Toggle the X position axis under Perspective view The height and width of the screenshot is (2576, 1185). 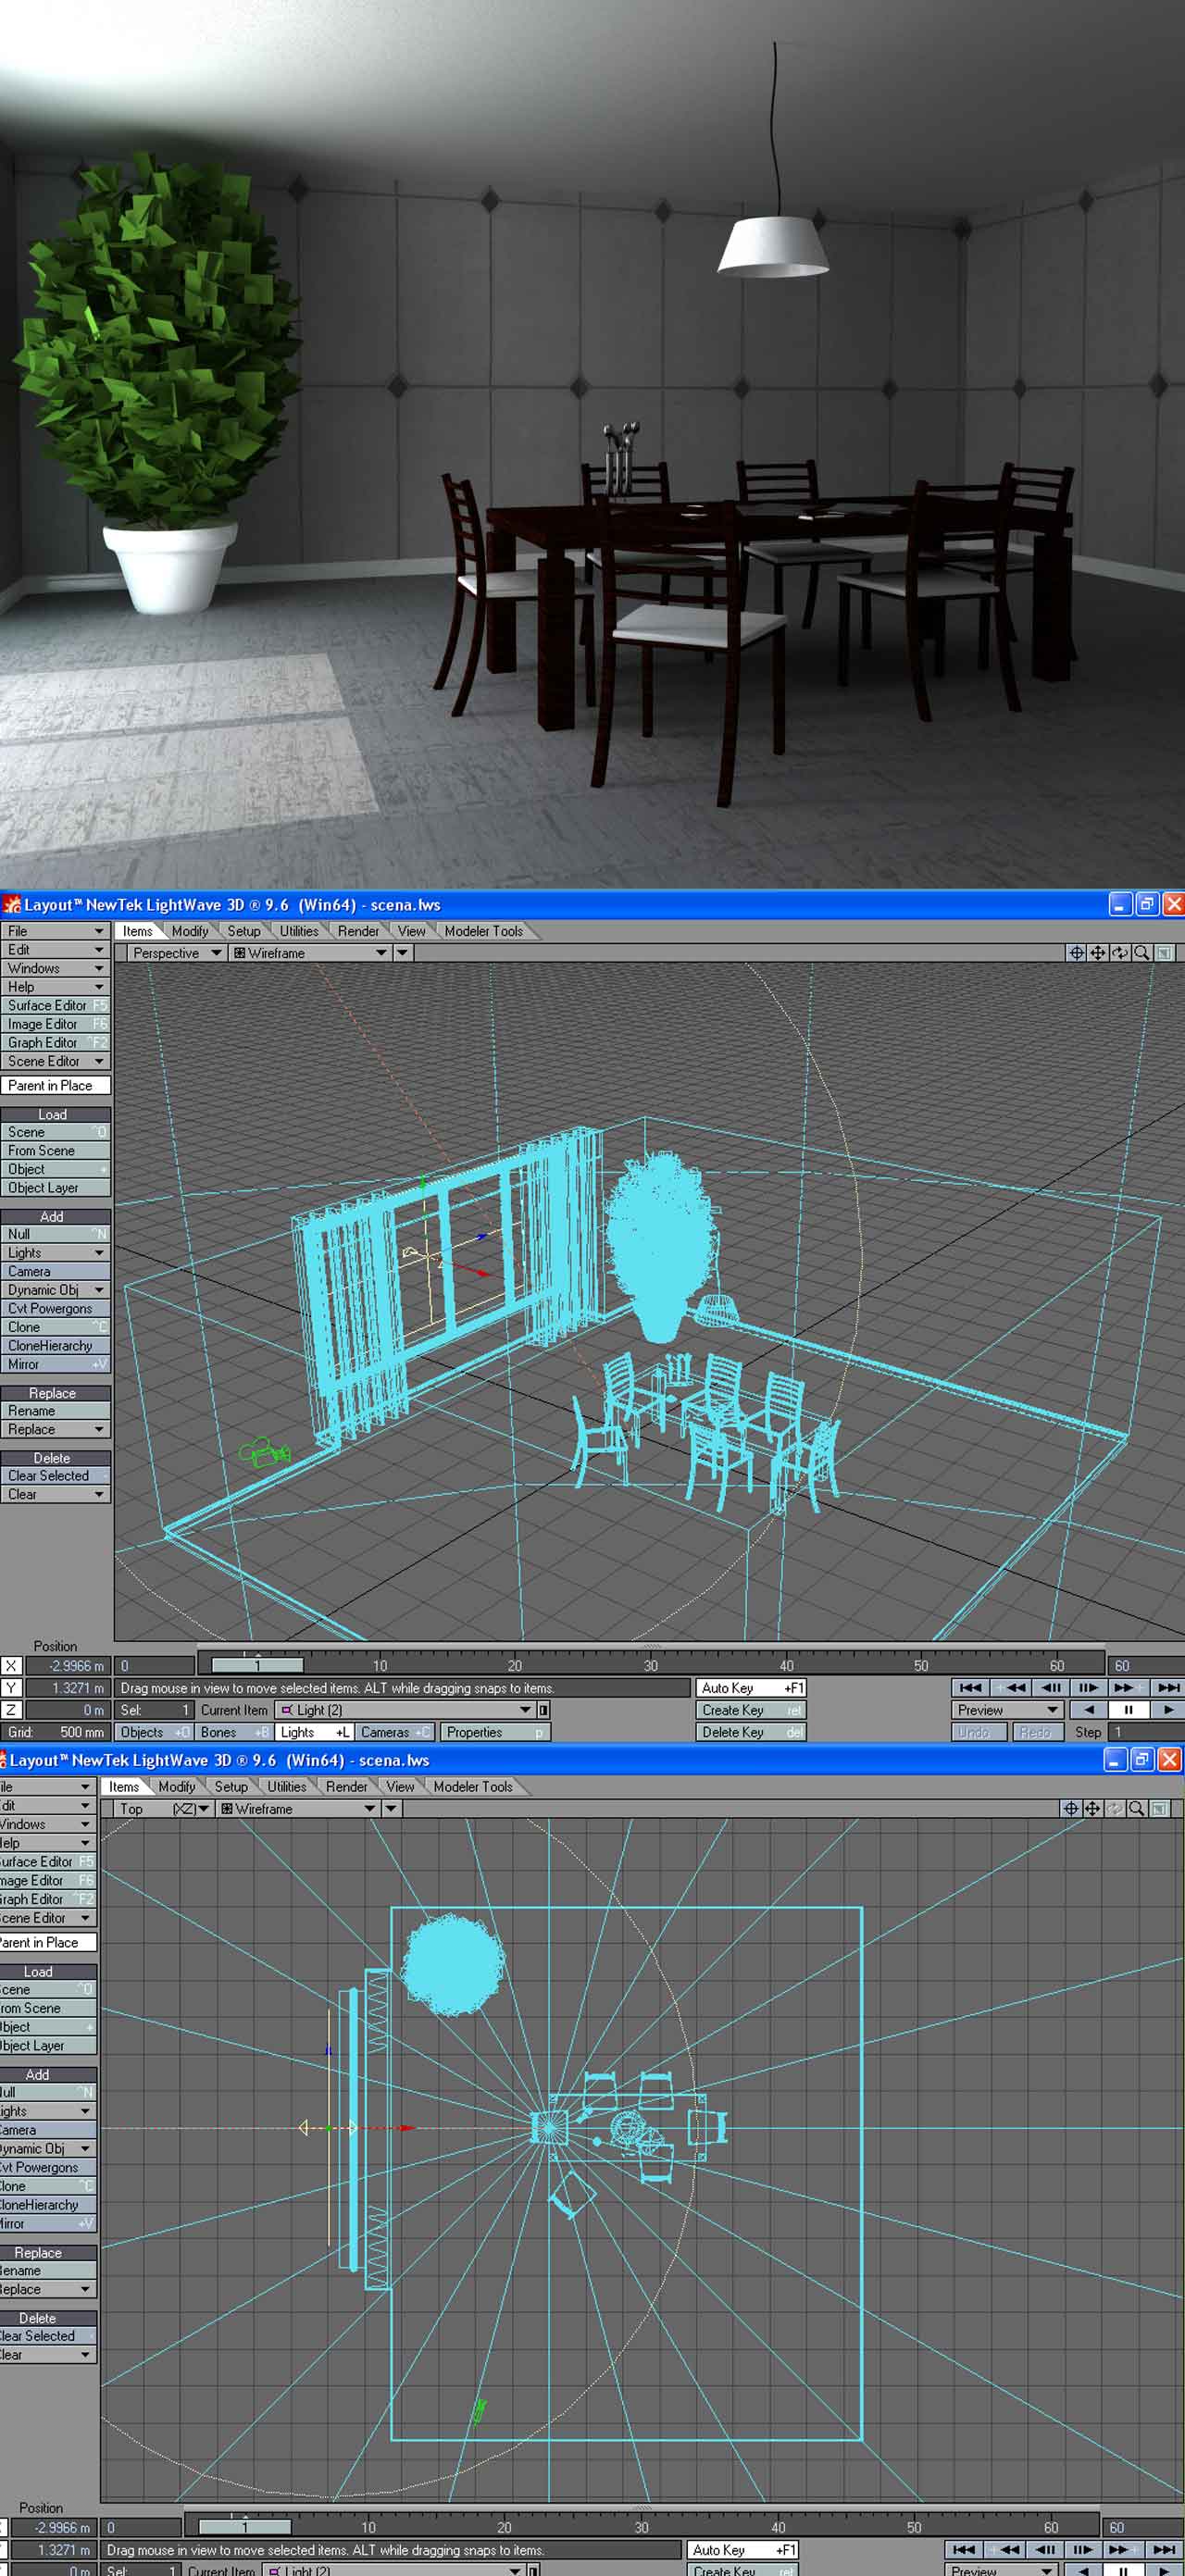pos(11,1666)
